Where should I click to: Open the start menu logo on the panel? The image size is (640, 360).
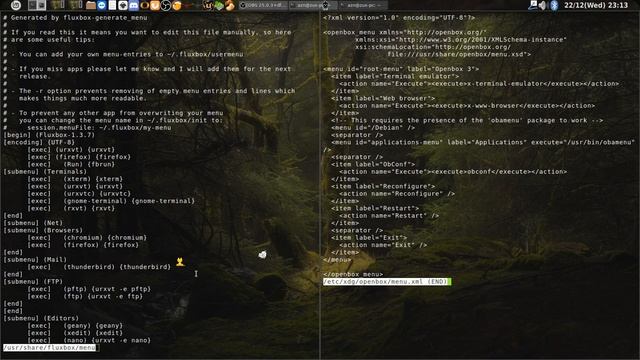pyautogui.click(x=16, y=5)
